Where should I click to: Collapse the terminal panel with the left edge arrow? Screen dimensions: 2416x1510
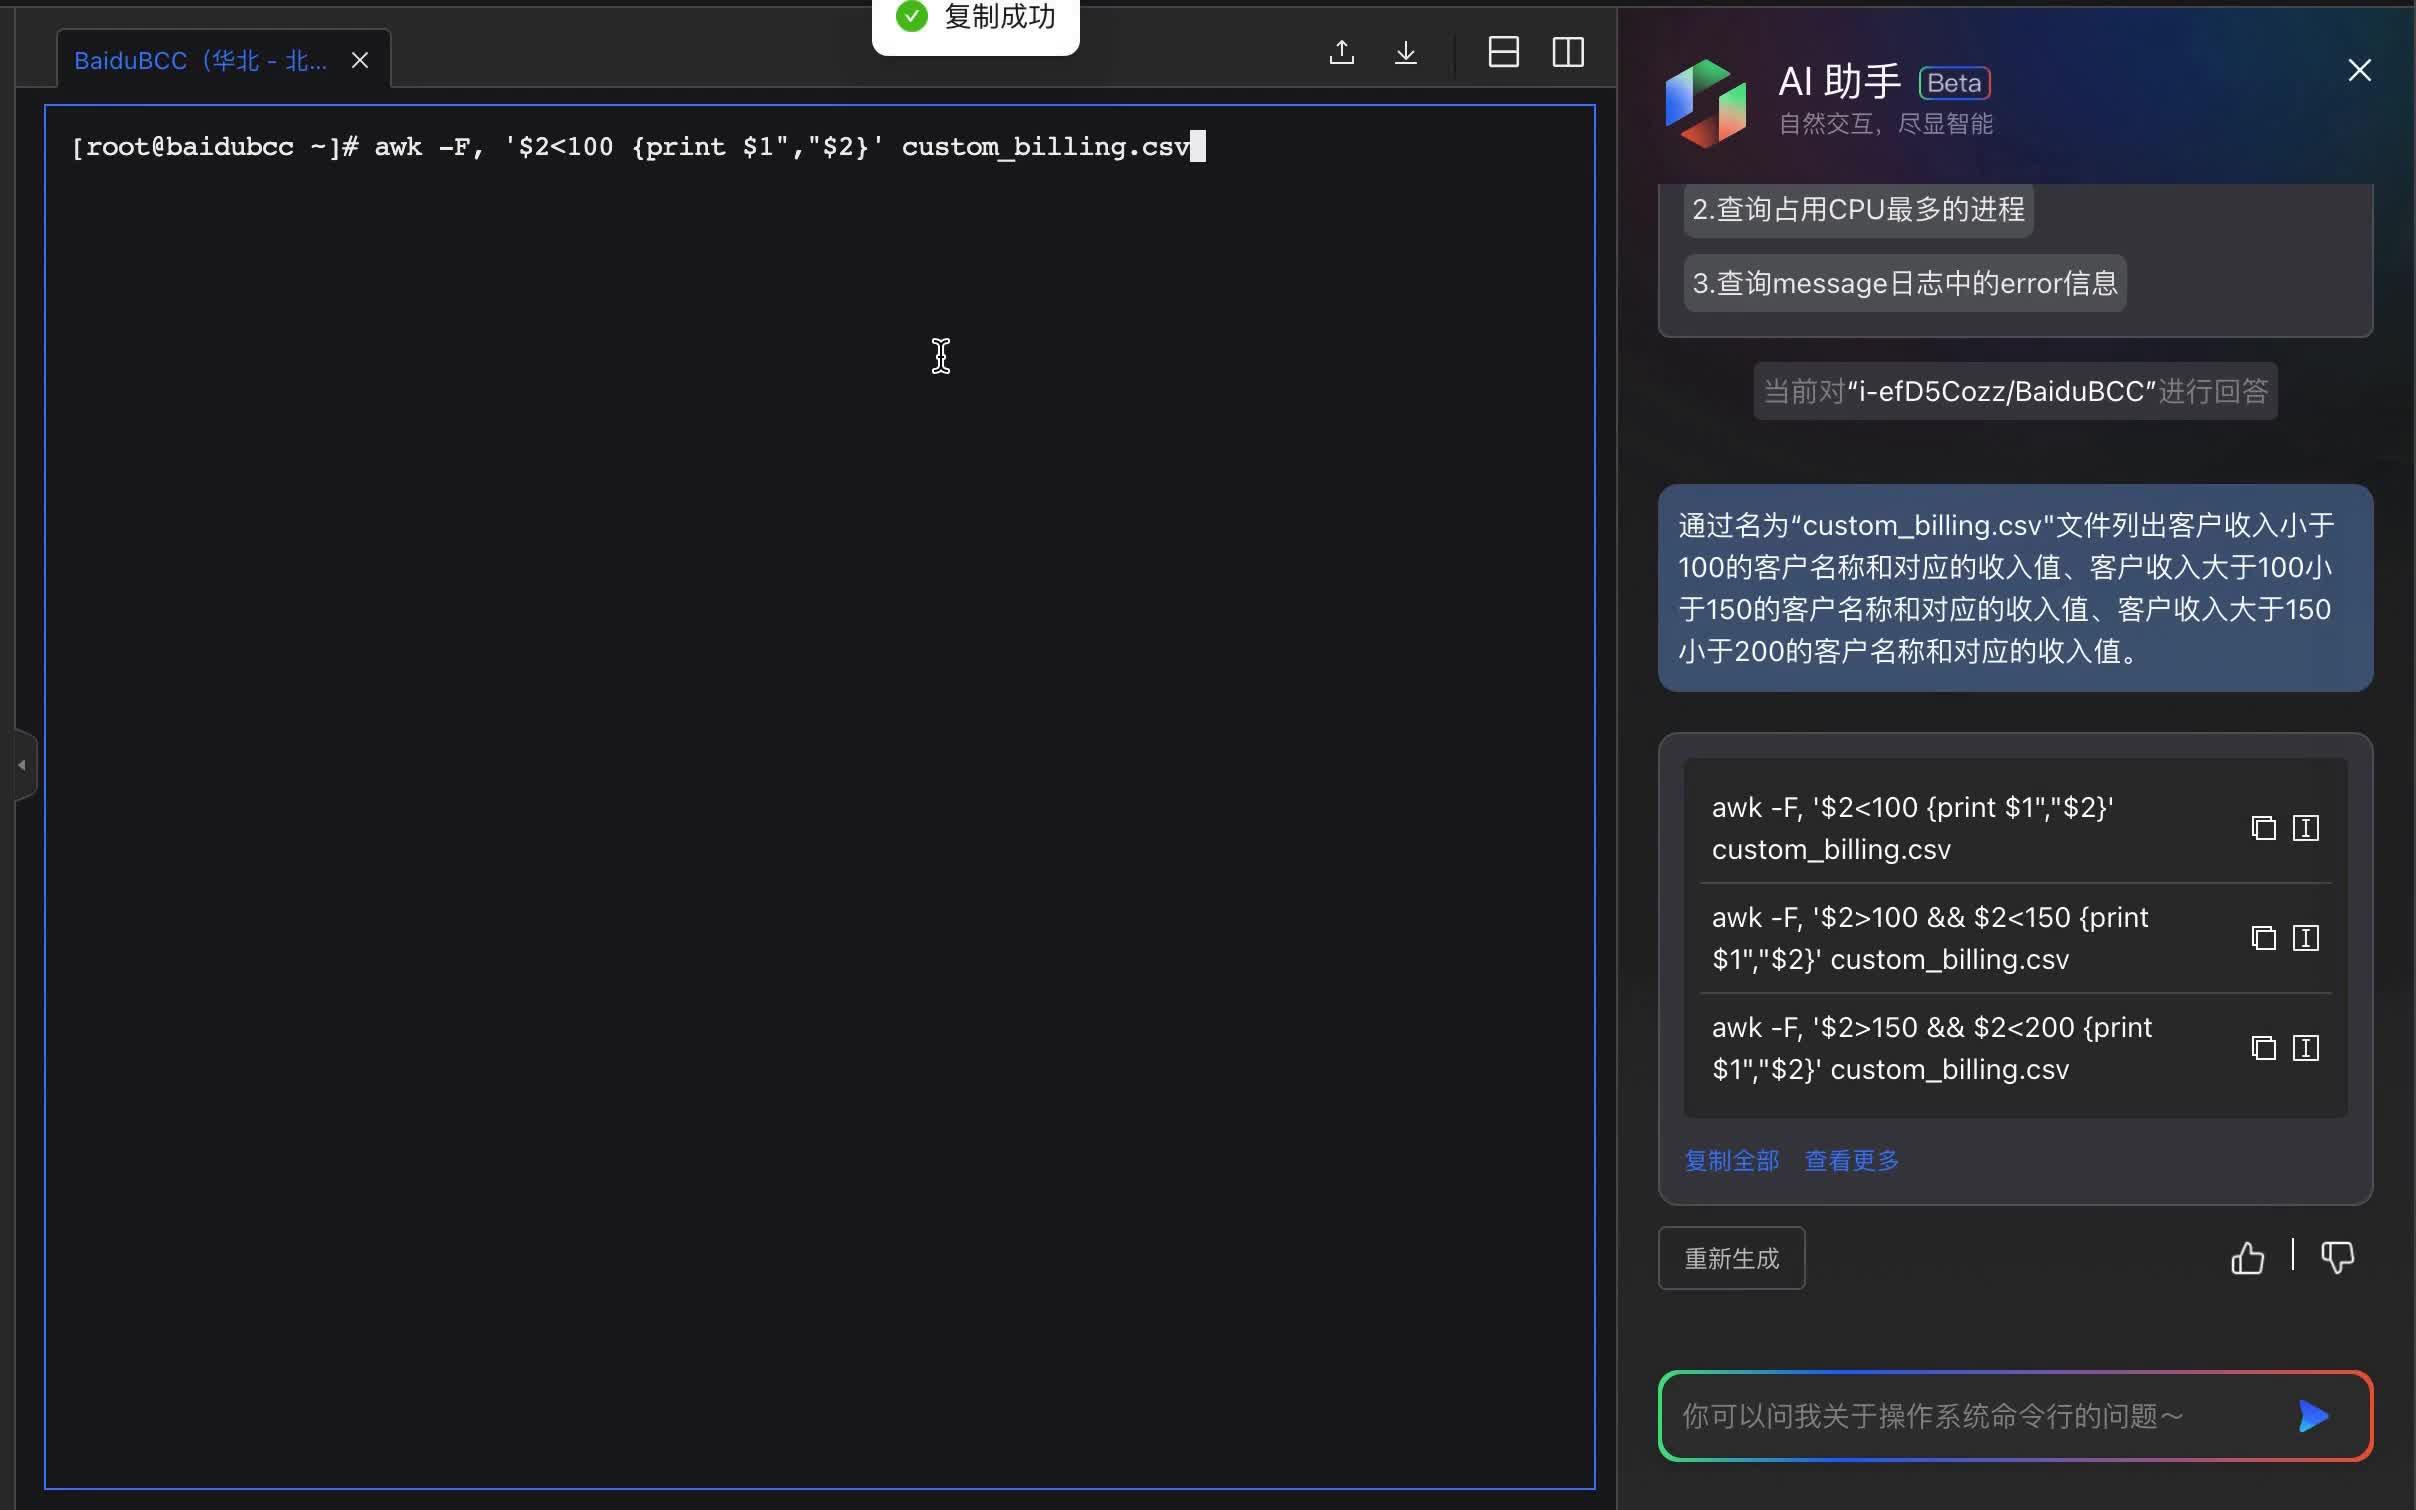click(x=21, y=765)
